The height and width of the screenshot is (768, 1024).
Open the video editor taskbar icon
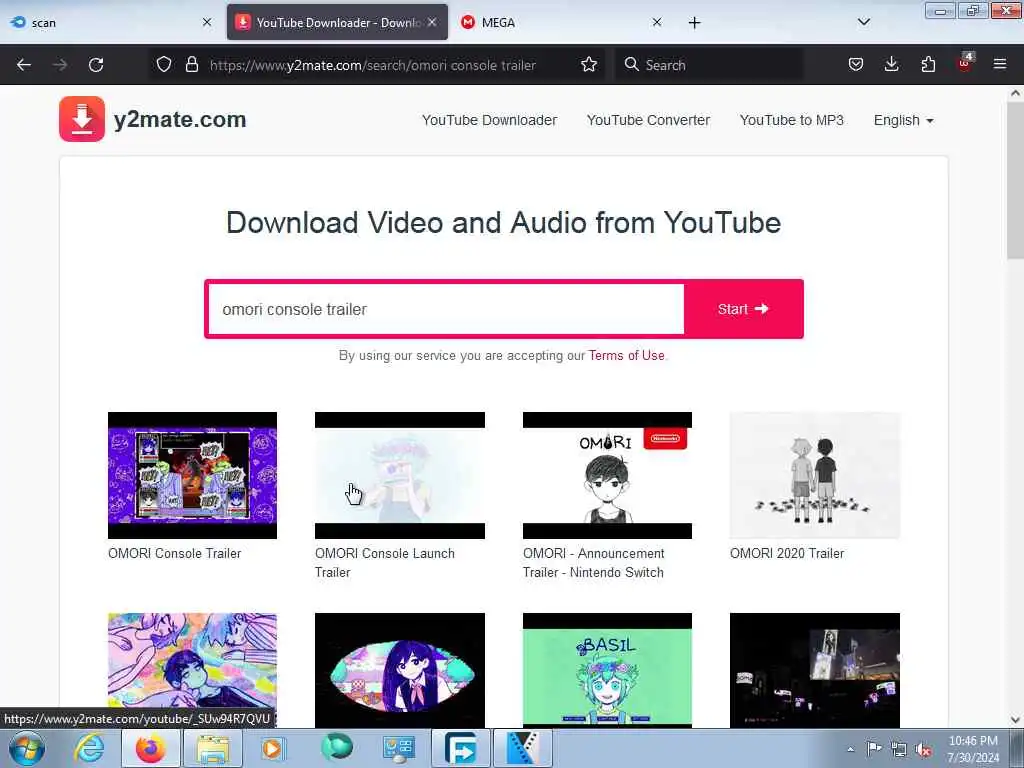523,748
